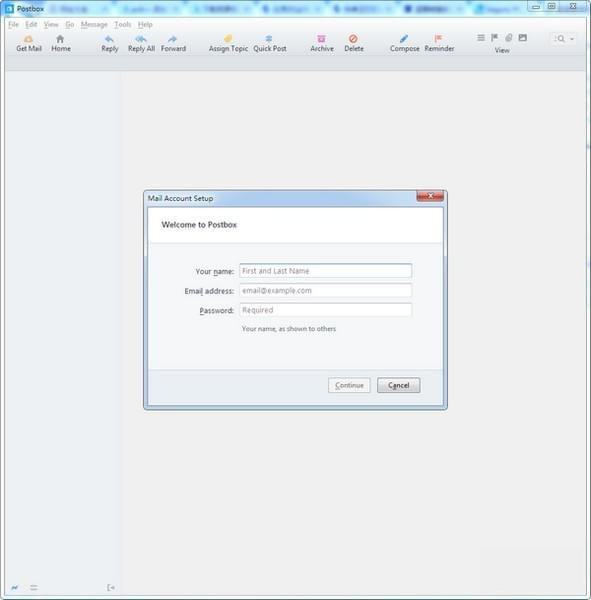Collapse the sidebar with bottom arrow icon
The height and width of the screenshot is (600, 591).
point(111,587)
